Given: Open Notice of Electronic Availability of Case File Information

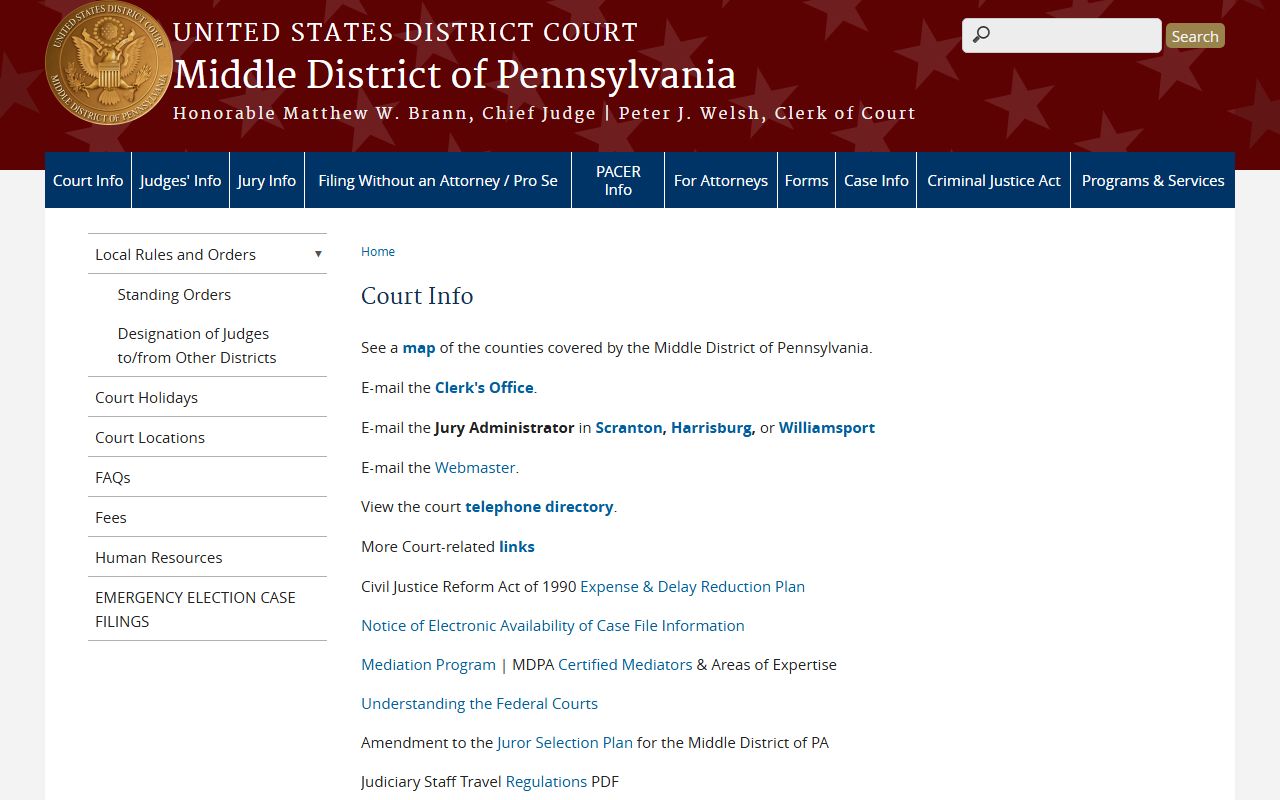Looking at the screenshot, I should [553, 625].
